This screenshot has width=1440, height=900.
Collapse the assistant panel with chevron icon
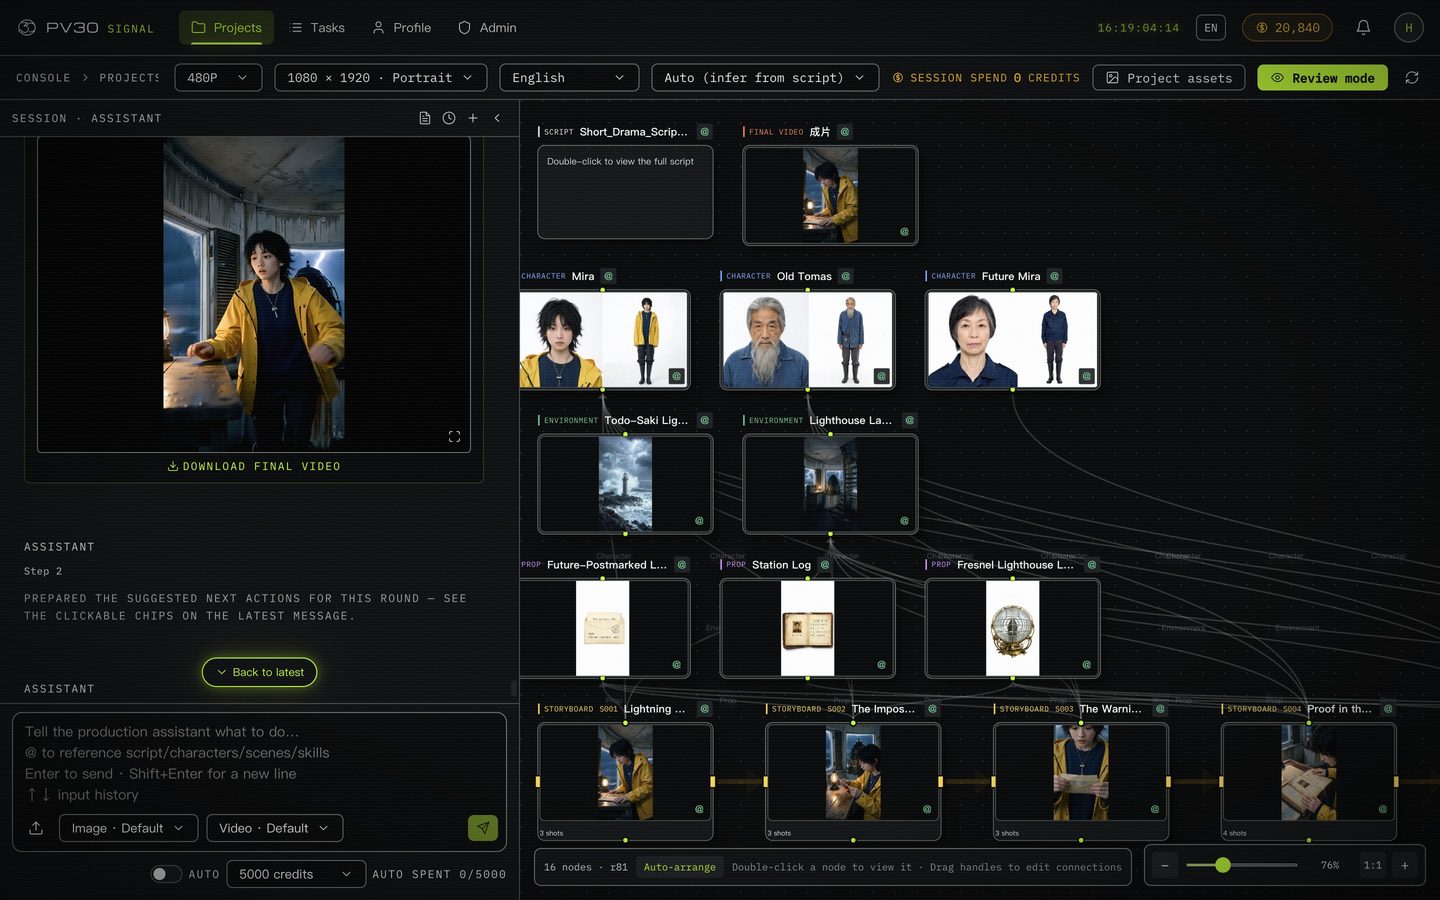497,118
